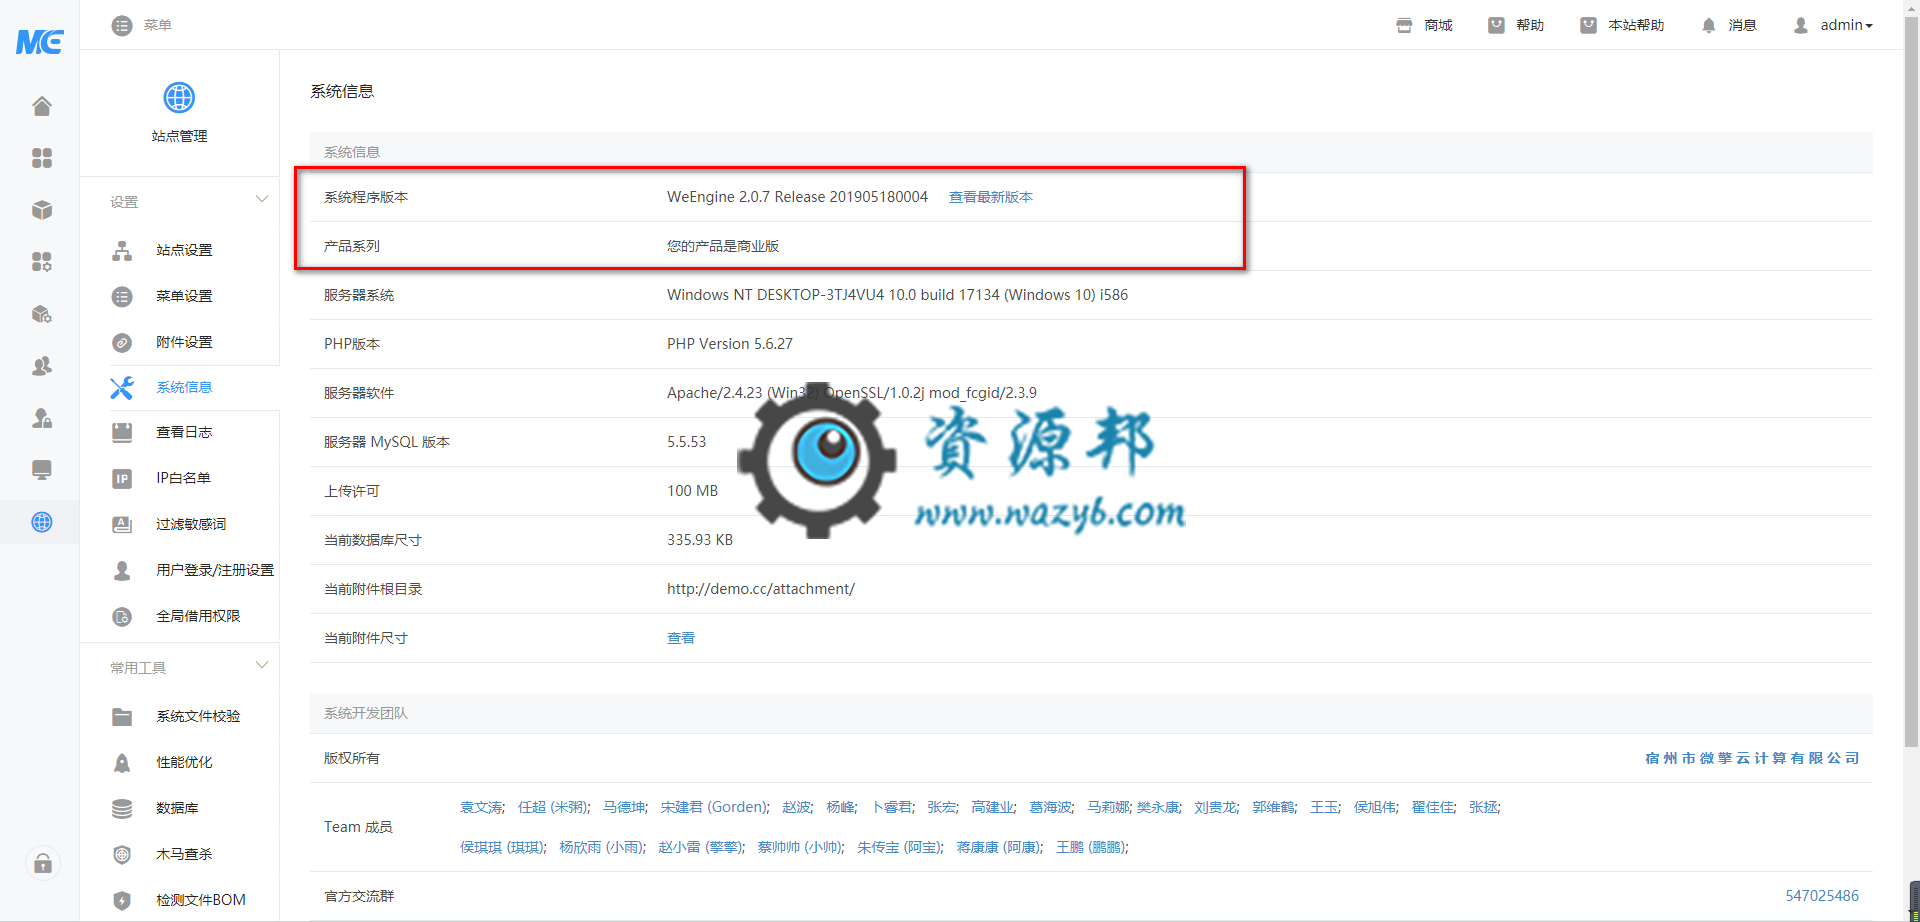1920x922 pixels.
Task: Click the 木马查杀 shield icon
Action: [122, 855]
